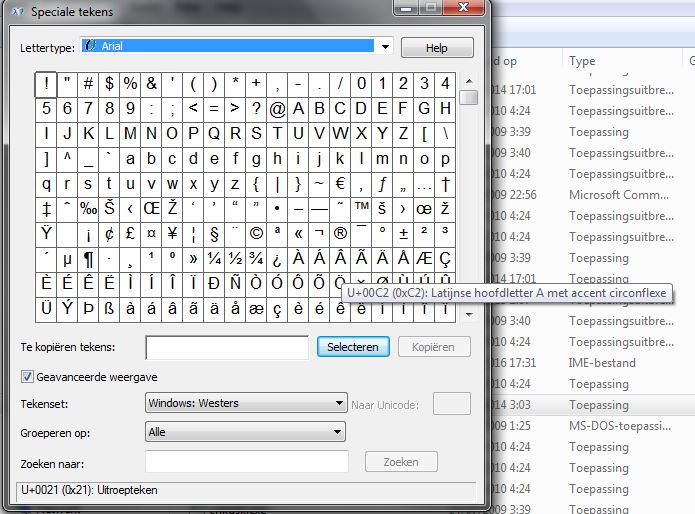Click the Te kopiëren tekens field
The image size is (695, 514).
[x=227, y=347]
